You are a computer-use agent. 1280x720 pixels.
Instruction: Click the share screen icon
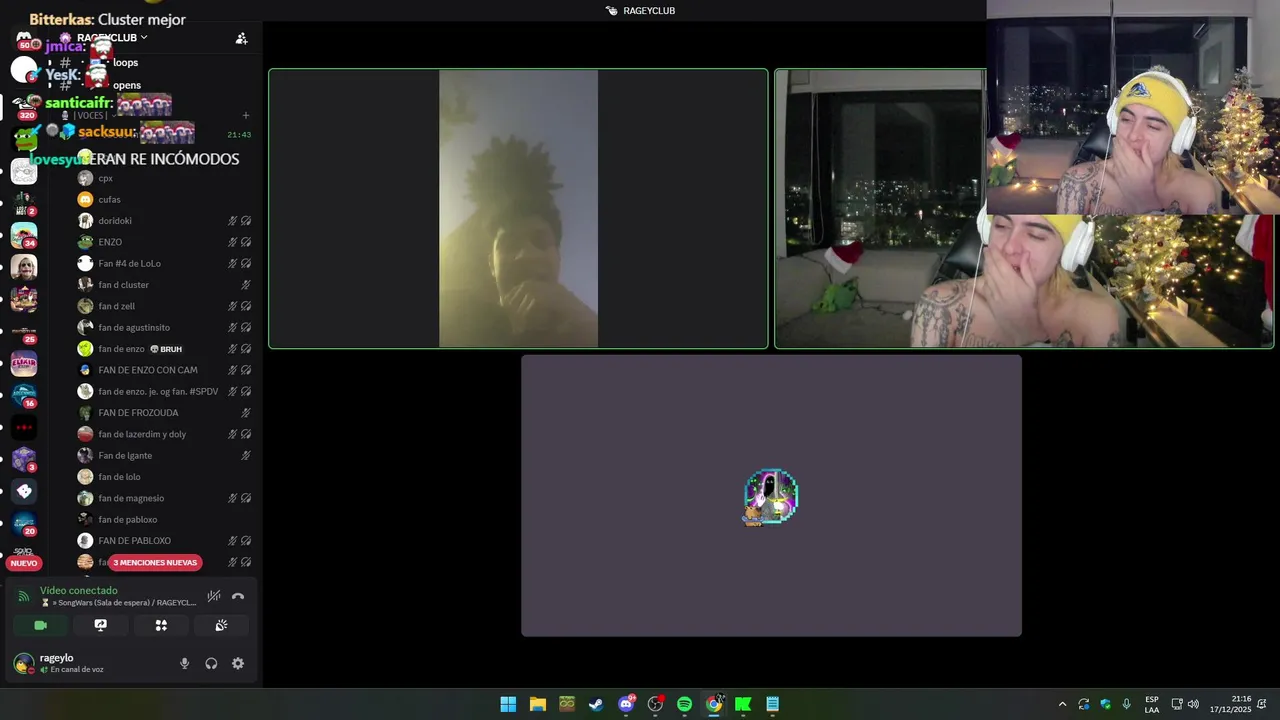click(100, 625)
